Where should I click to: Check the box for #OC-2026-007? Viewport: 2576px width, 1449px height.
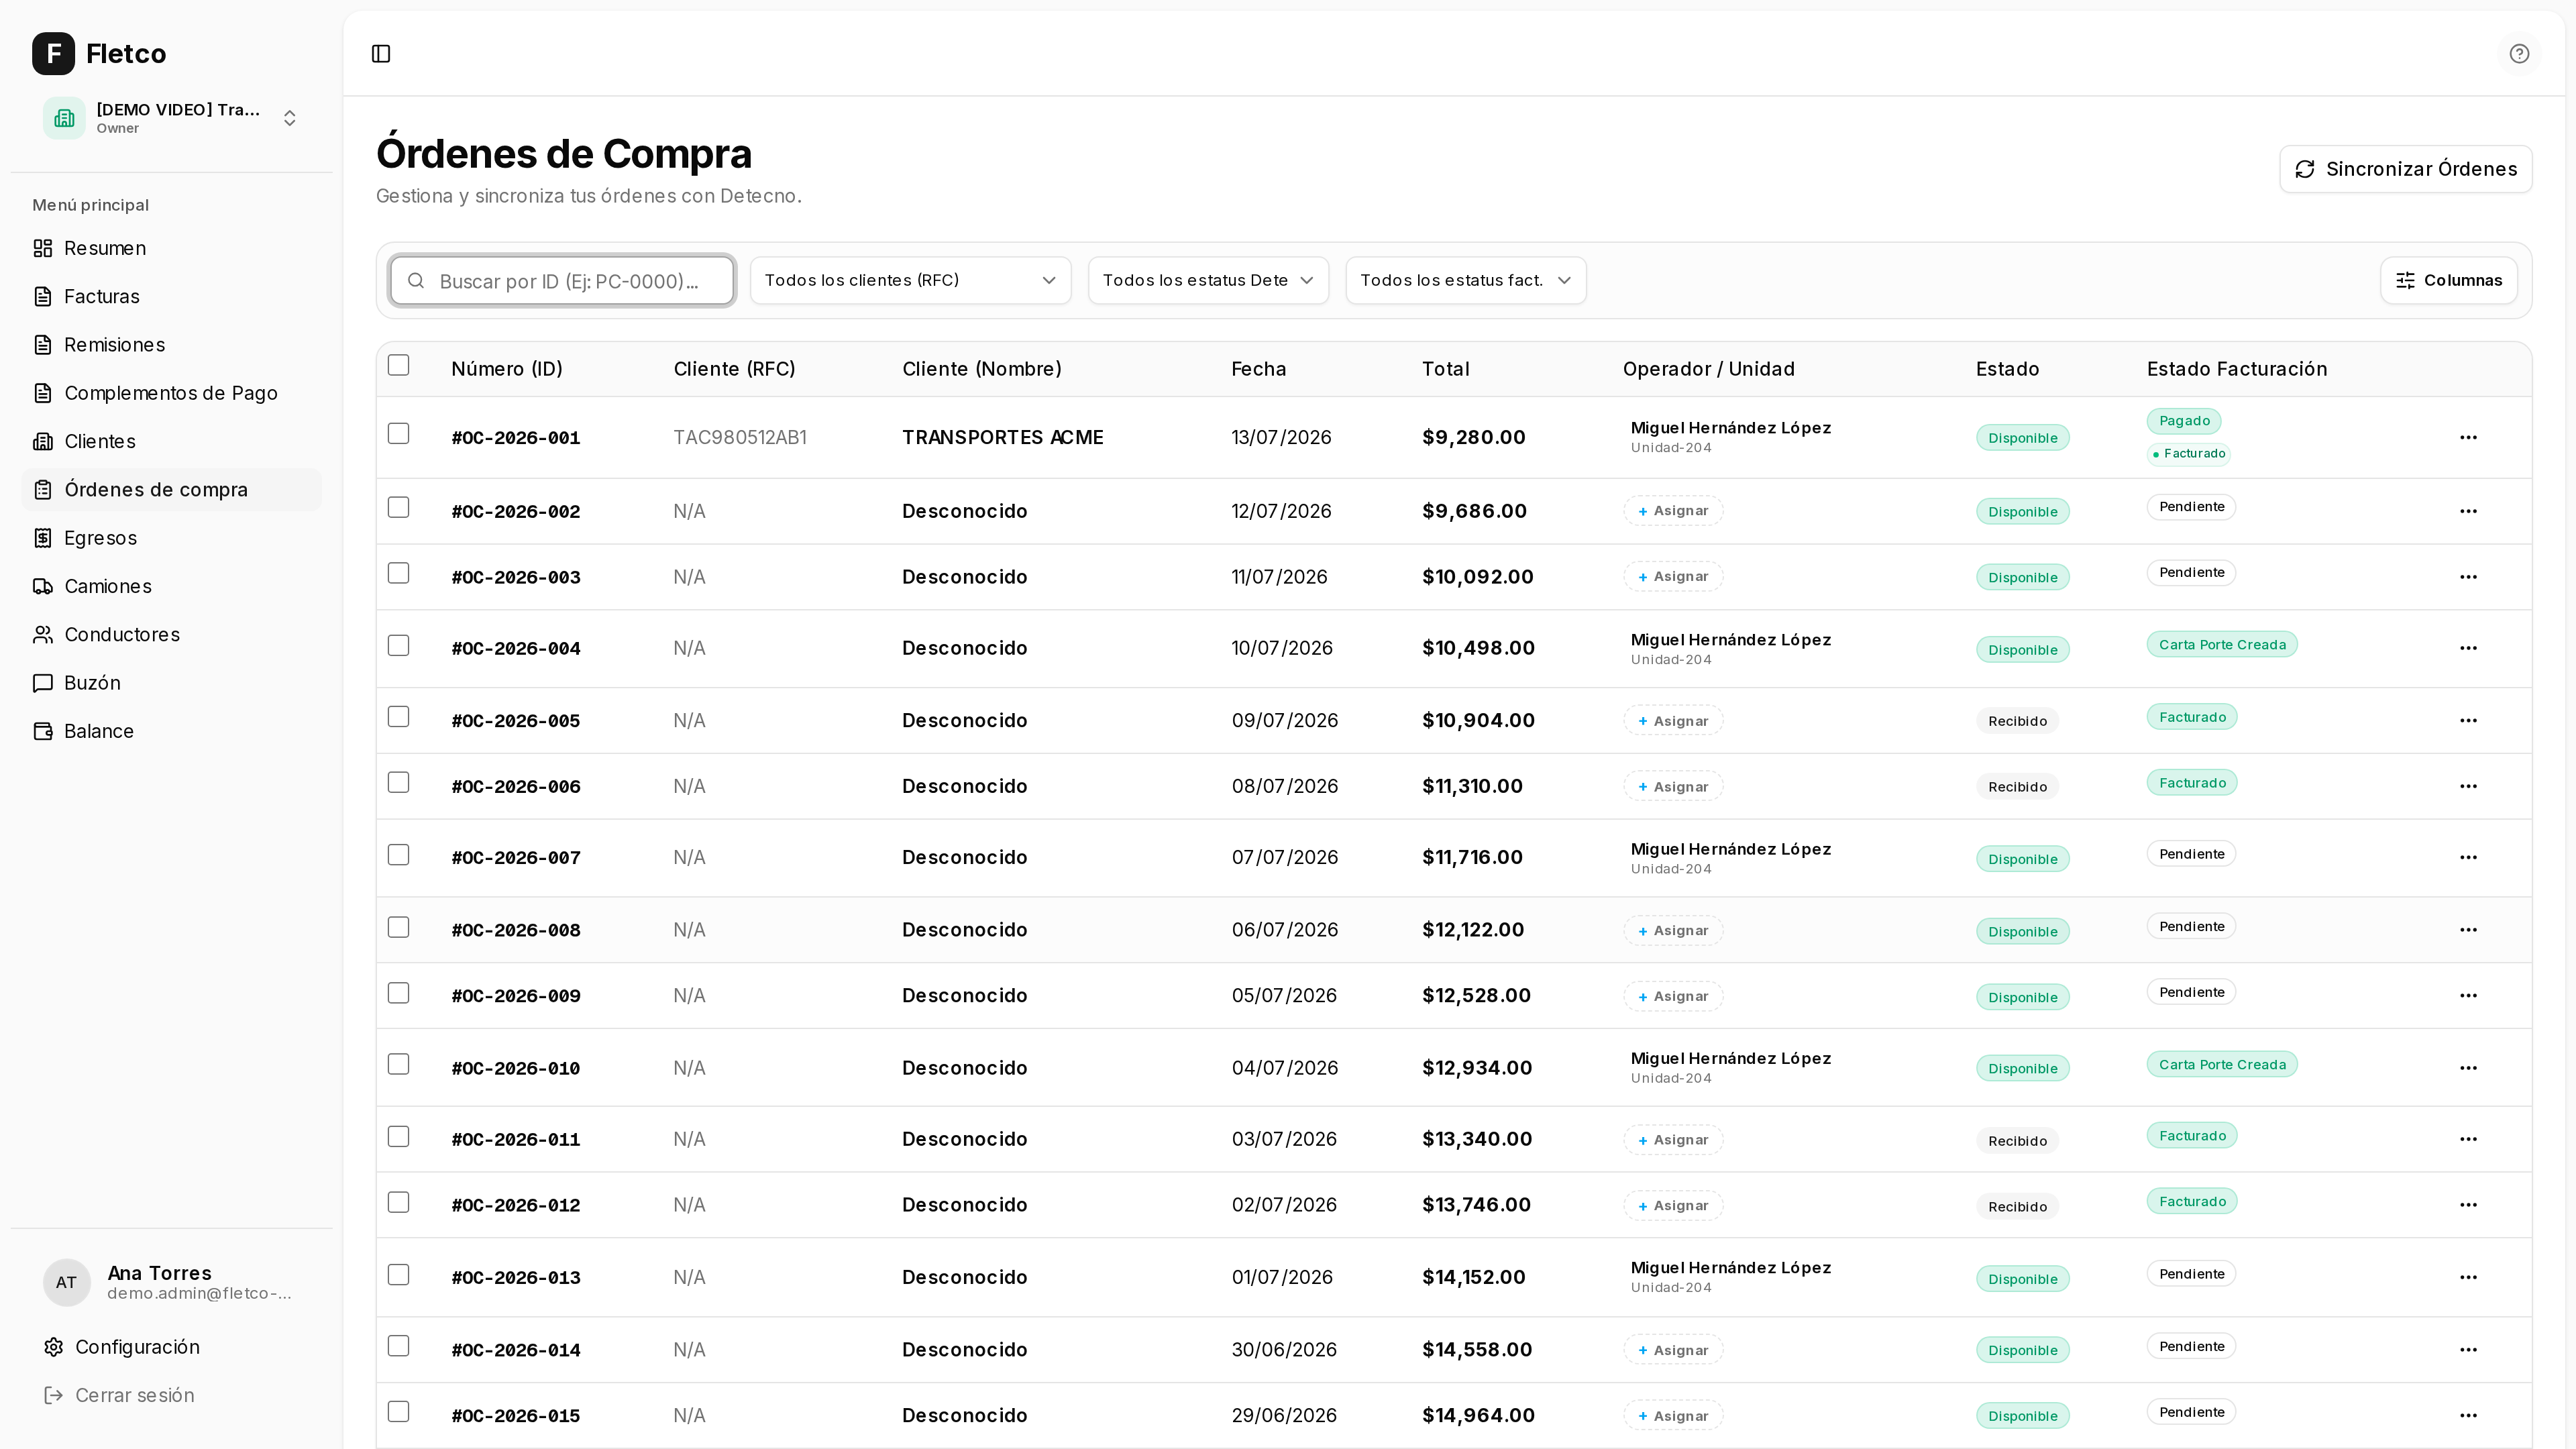tap(399, 855)
